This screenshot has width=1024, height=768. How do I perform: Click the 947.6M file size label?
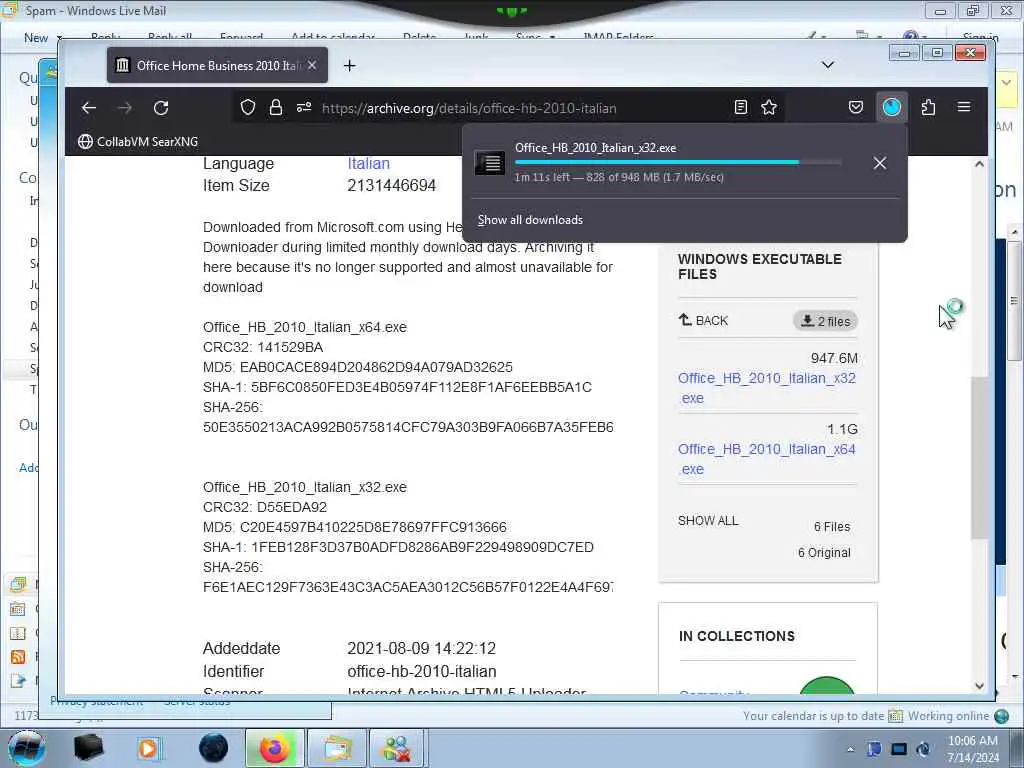(x=834, y=359)
